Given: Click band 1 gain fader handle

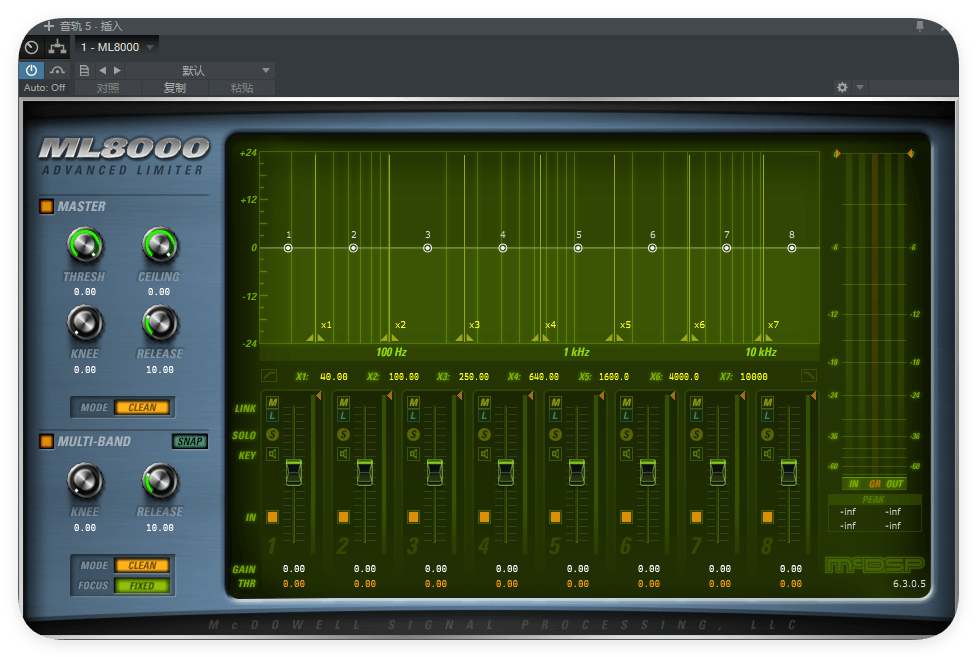Looking at the screenshot, I should coord(293,472).
